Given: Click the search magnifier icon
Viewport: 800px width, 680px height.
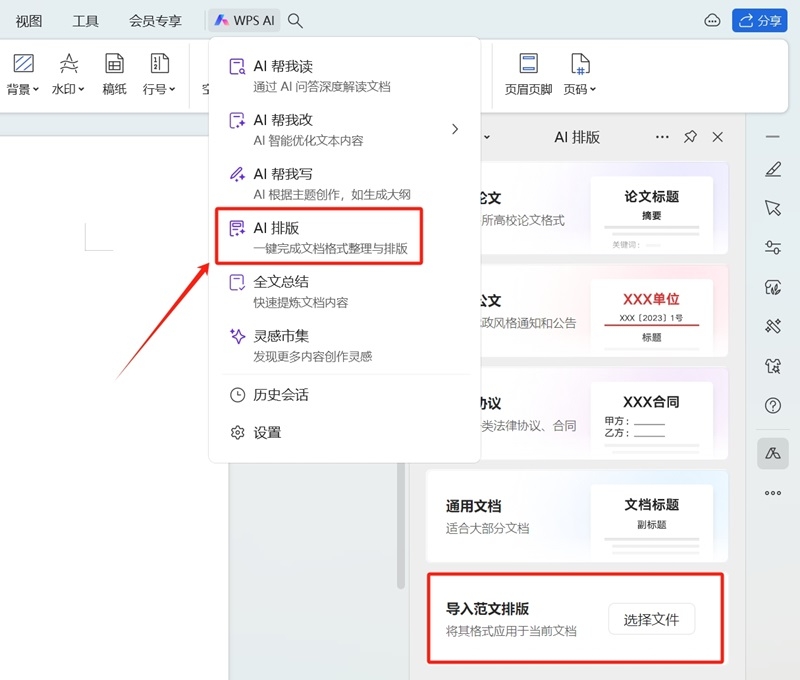Looking at the screenshot, I should tap(295, 20).
